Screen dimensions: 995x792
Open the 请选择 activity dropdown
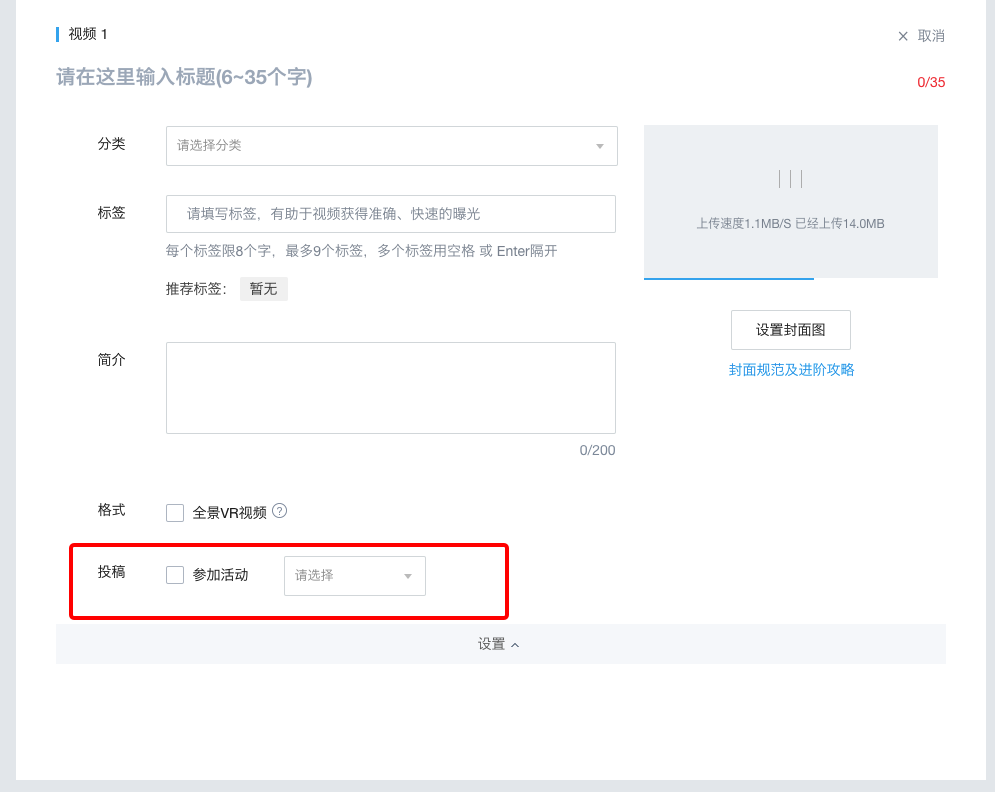coord(354,576)
